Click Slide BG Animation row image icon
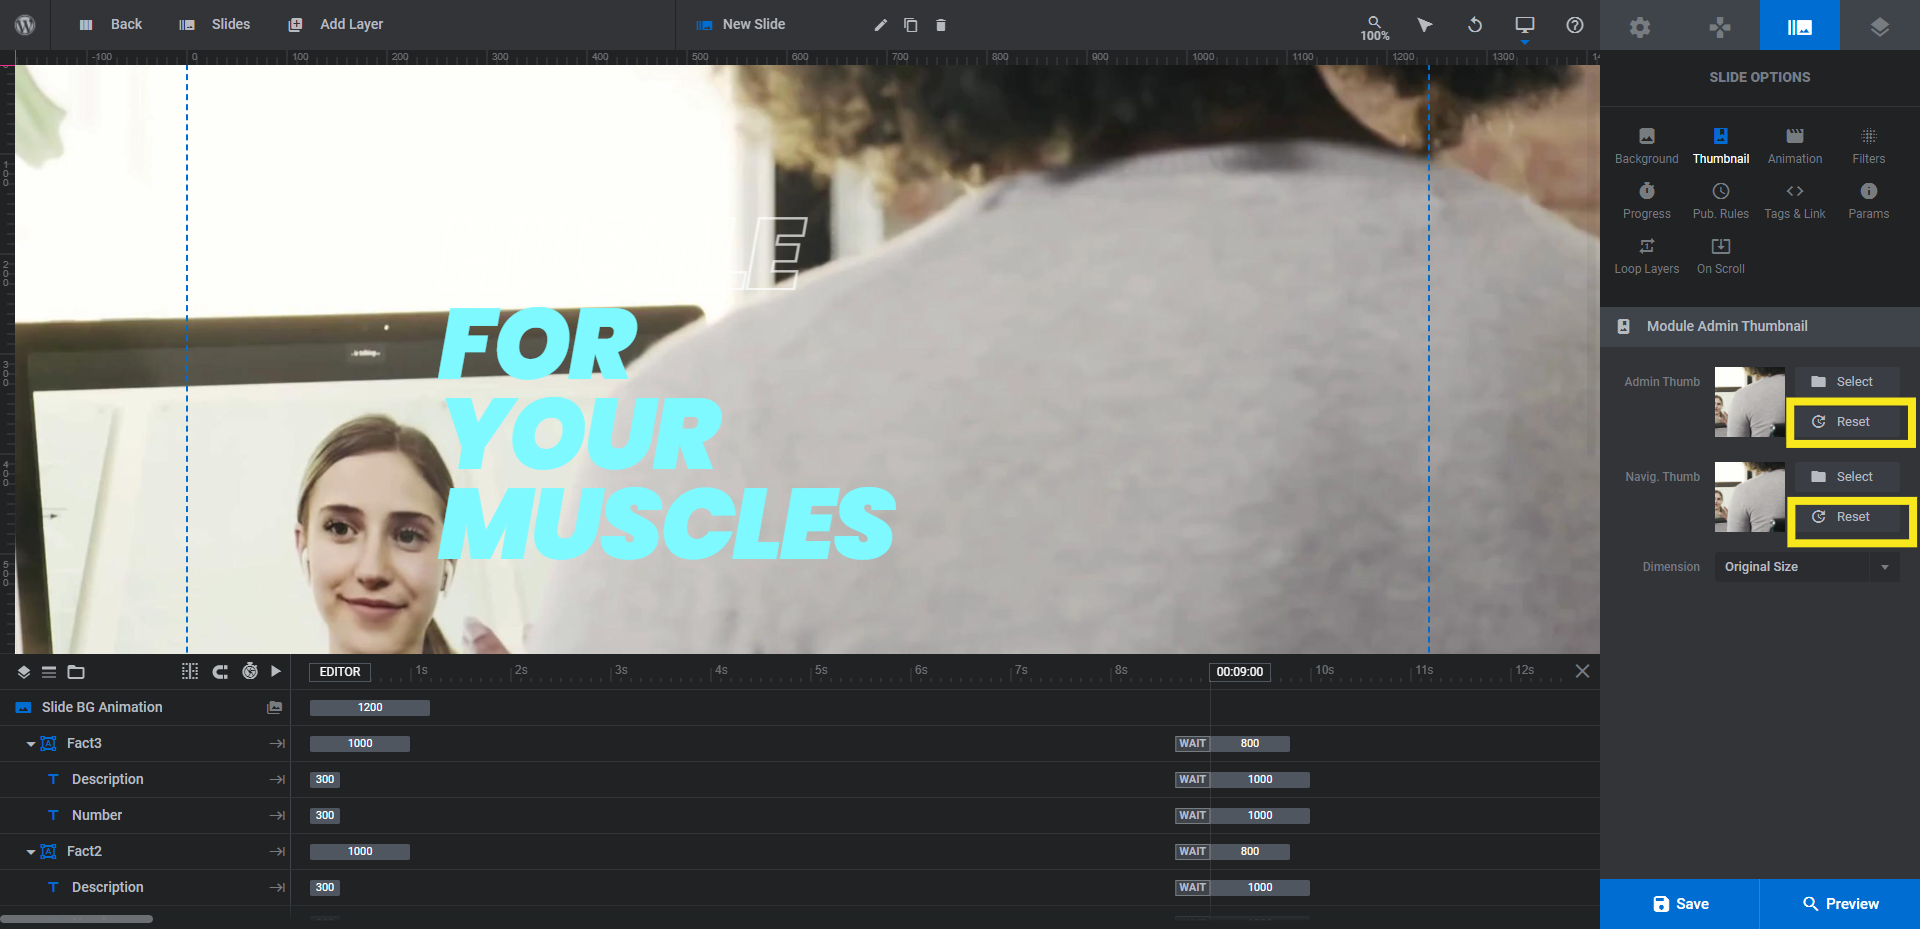Viewport: 1920px width, 929px height. [275, 707]
